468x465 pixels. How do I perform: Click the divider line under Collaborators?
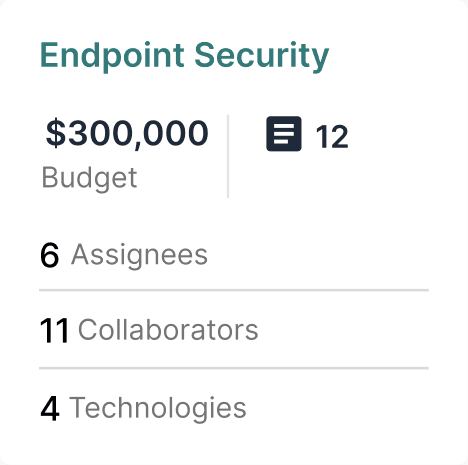[234, 368]
